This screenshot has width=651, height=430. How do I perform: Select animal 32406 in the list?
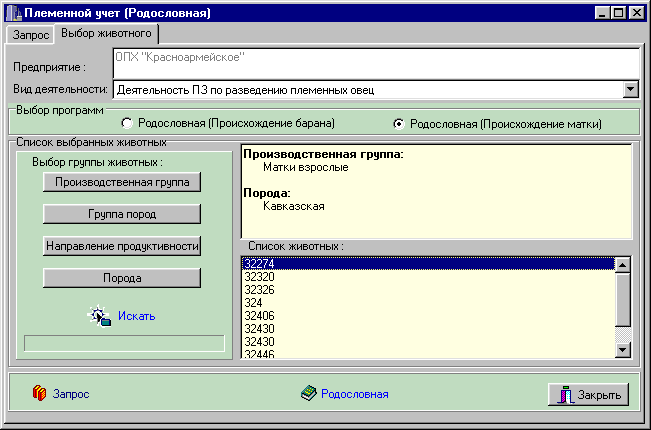click(260, 316)
